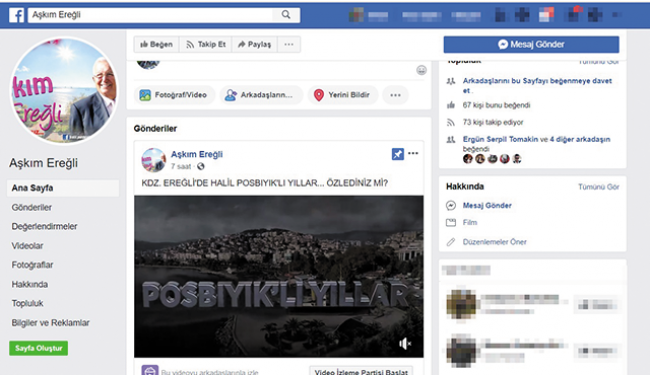This screenshot has height=375, width=650.
Task: Click the Facebook logo icon
Action: 17,15
